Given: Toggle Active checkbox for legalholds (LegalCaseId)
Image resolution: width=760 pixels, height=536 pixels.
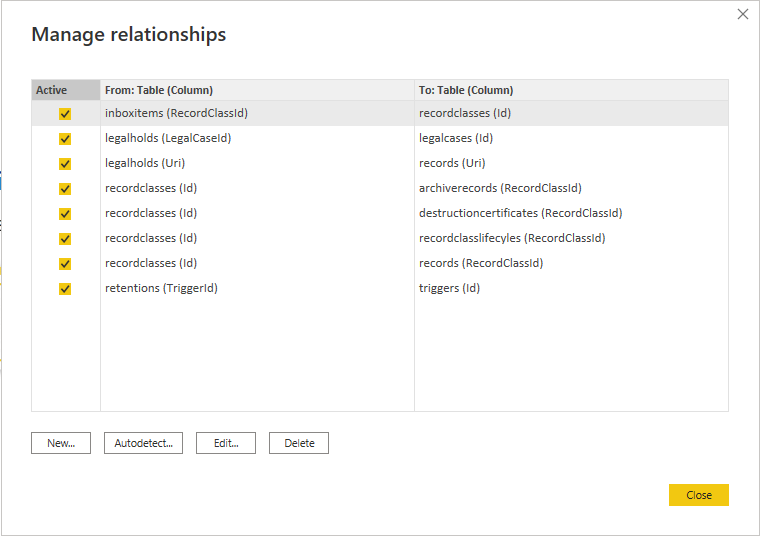Looking at the screenshot, I should 65,139.
